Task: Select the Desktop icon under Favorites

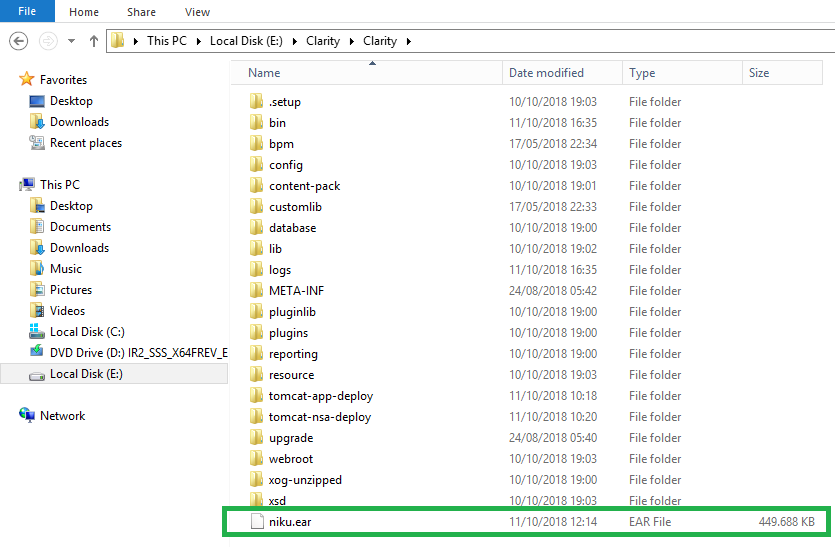Action: 37,101
